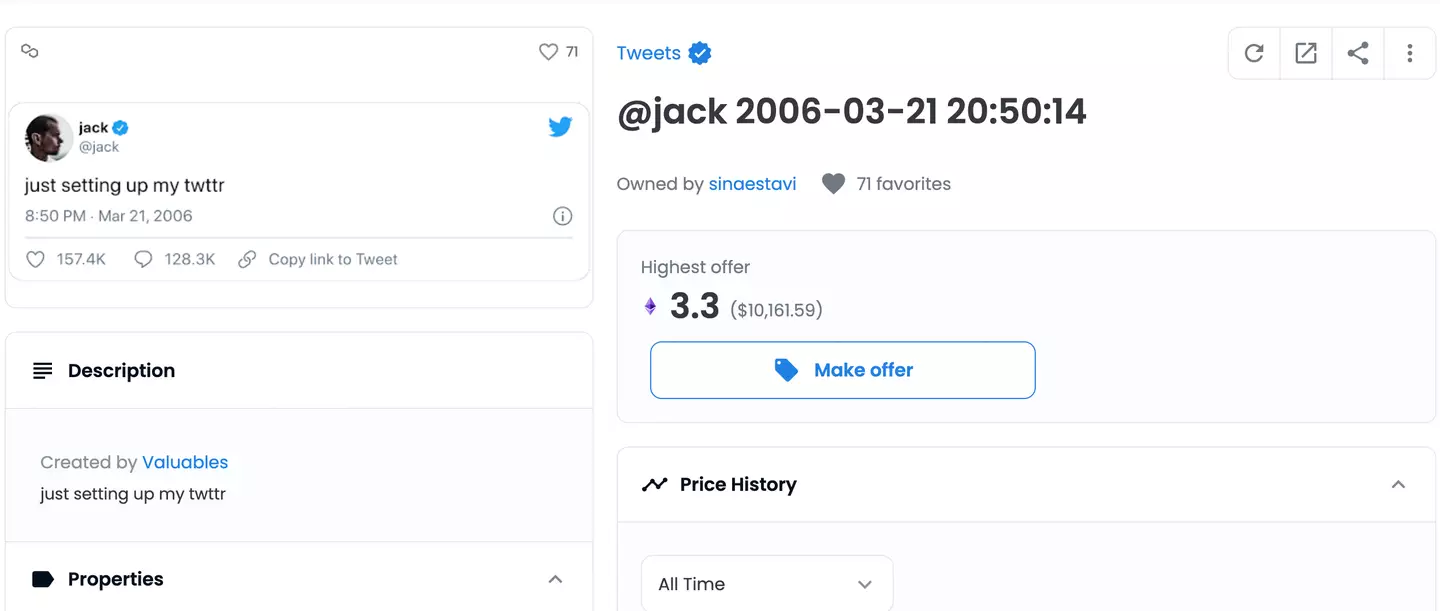The height and width of the screenshot is (611, 1440).
Task: Visit the Valuables creator link
Action: [185, 462]
